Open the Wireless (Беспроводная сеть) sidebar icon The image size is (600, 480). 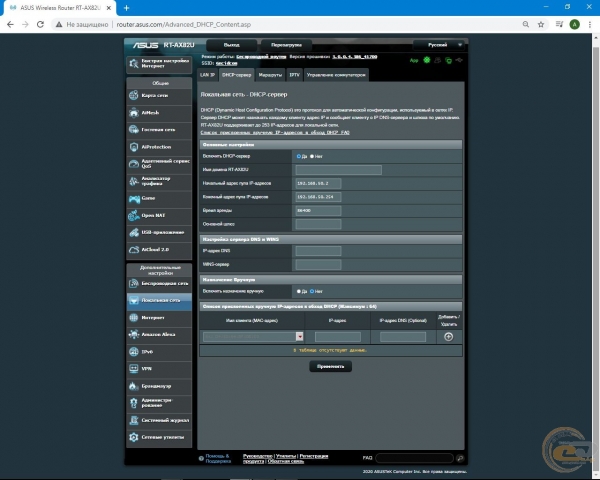134,284
